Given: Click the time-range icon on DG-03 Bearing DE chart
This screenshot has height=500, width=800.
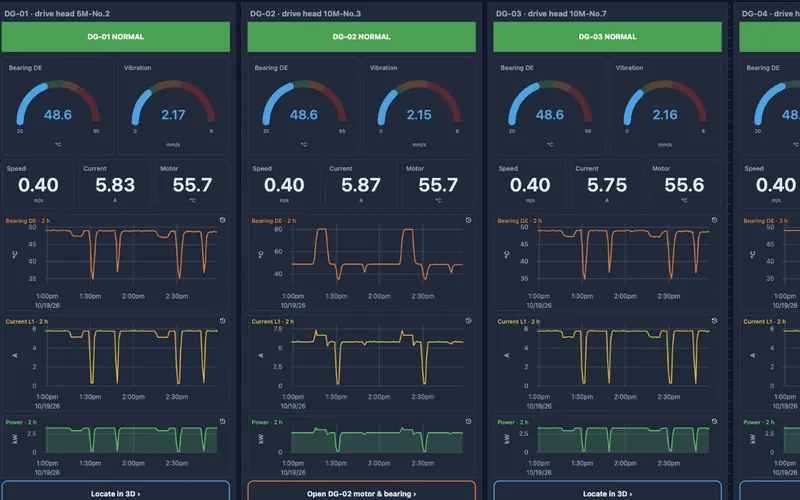Looking at the screenshot, I should click(714, 220).
